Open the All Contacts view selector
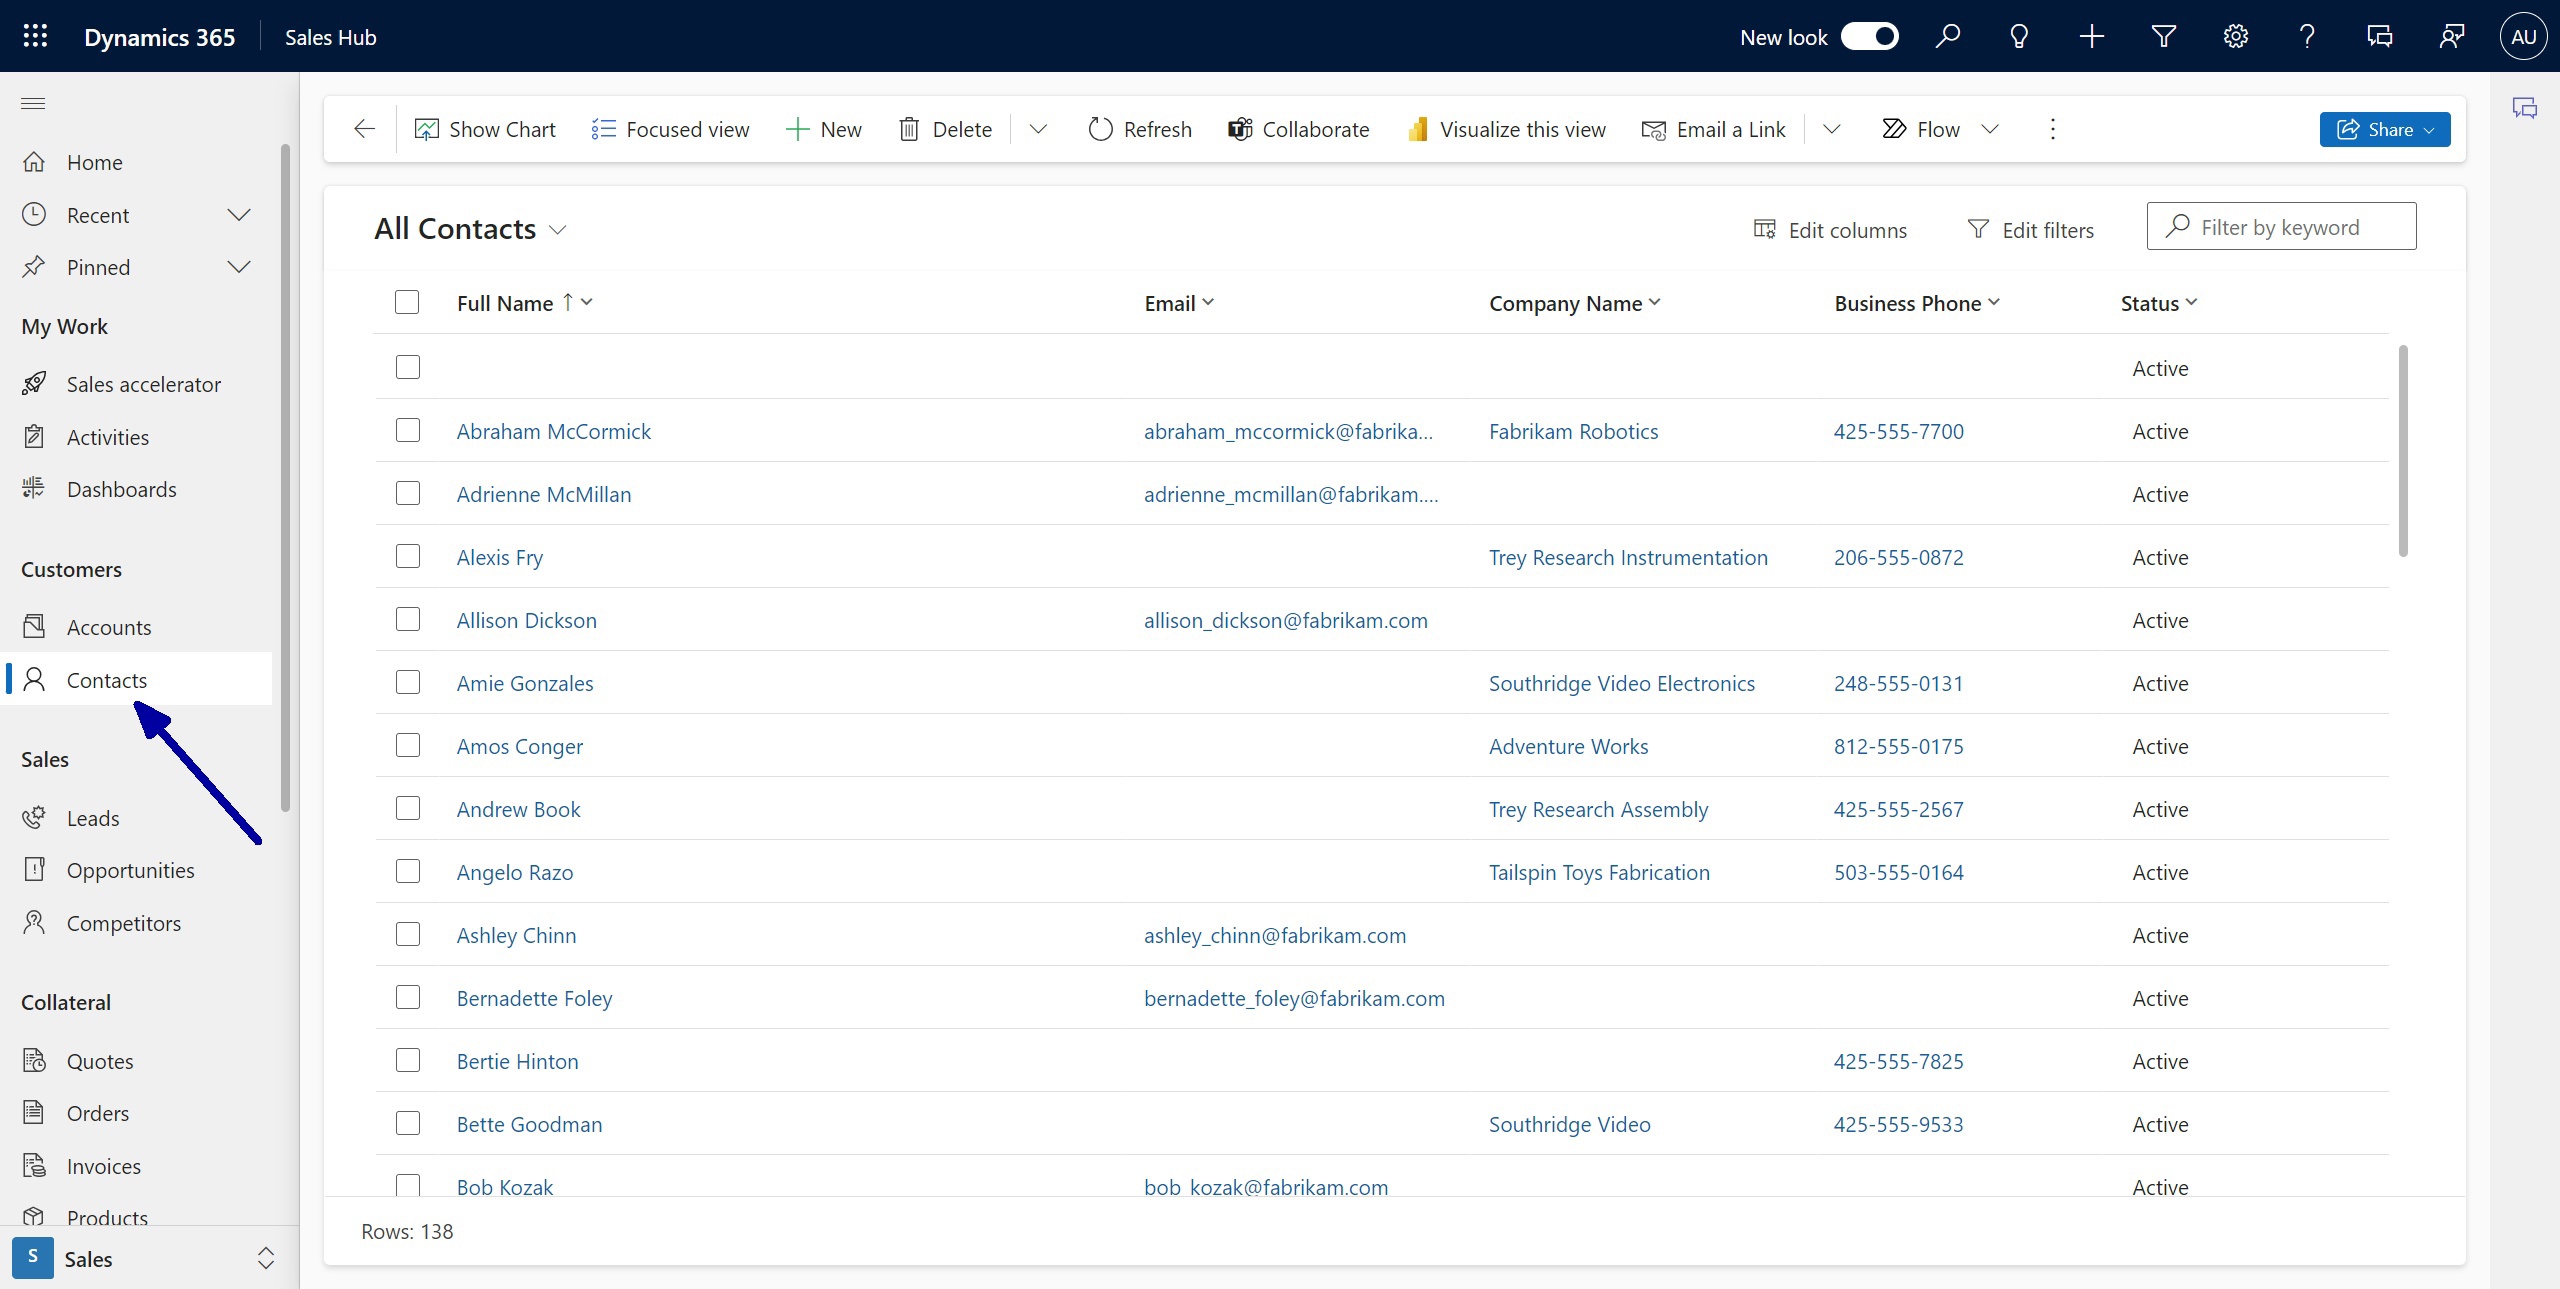The height and width of the screenshot is (1289, 2560). pyautogui.click(x=470, y=229)
